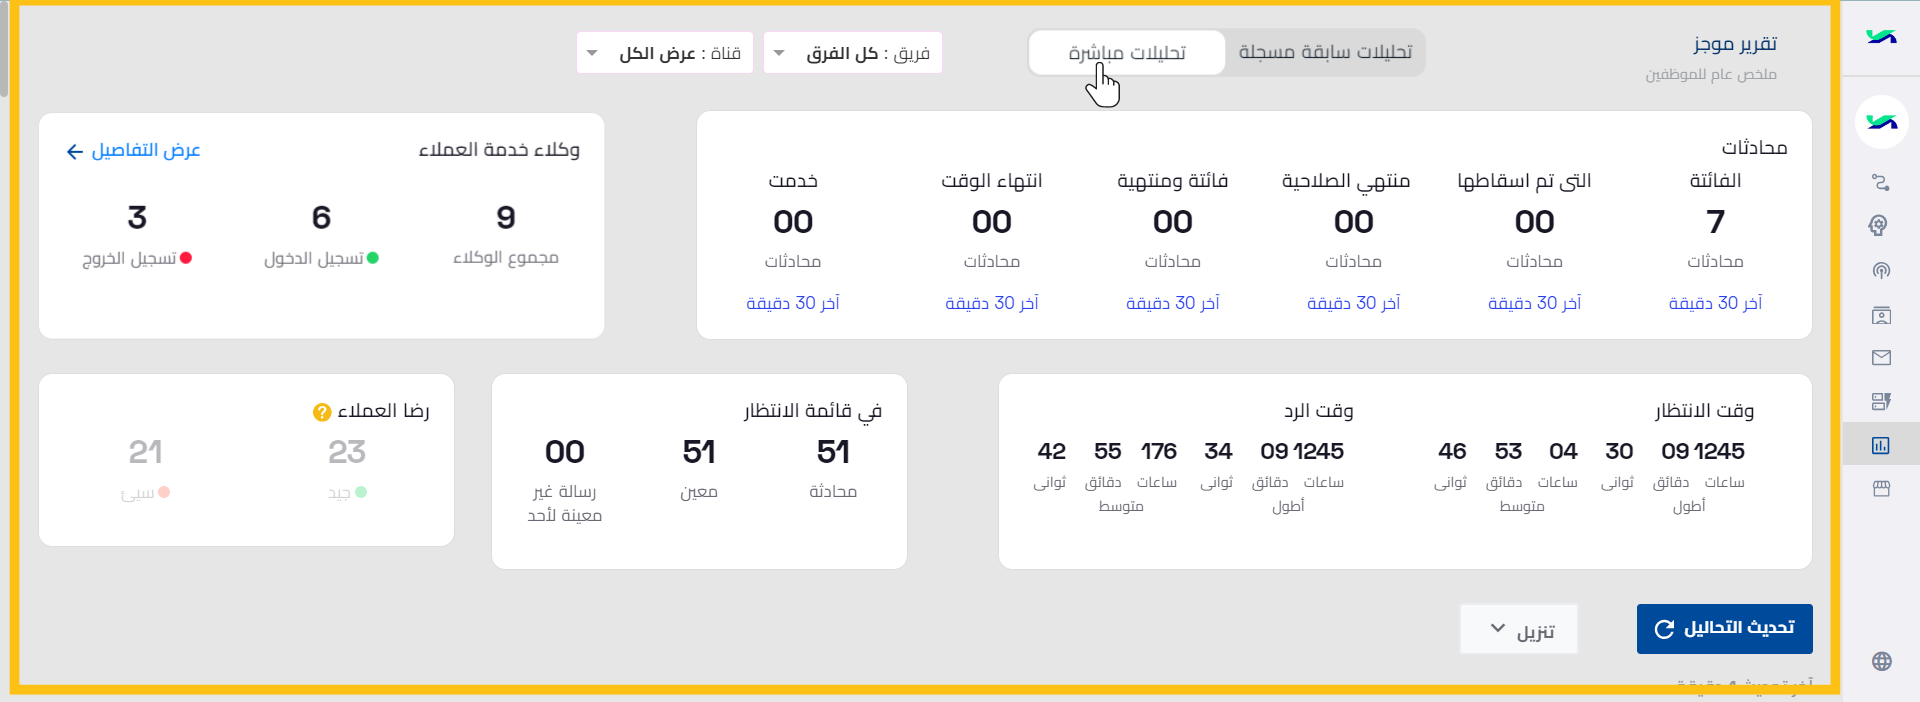Click the مجموع الوكلاء label

(506, 258)
